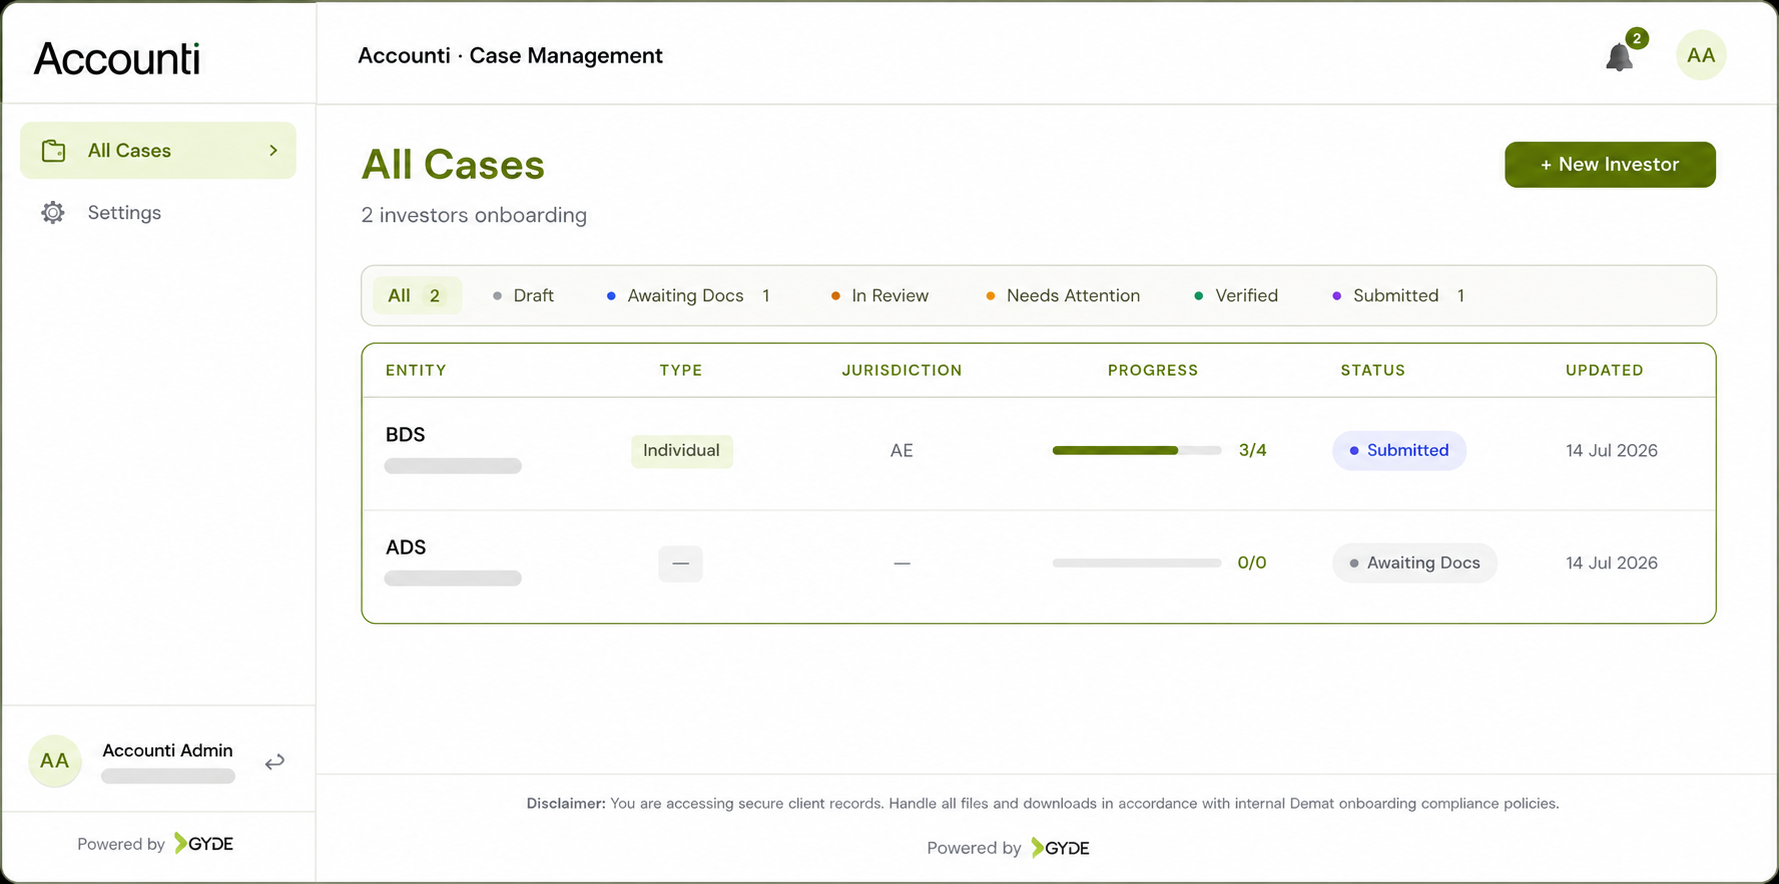Click the Settings gear icon
Screen dimensions: 1779x884
pos(53,213)
